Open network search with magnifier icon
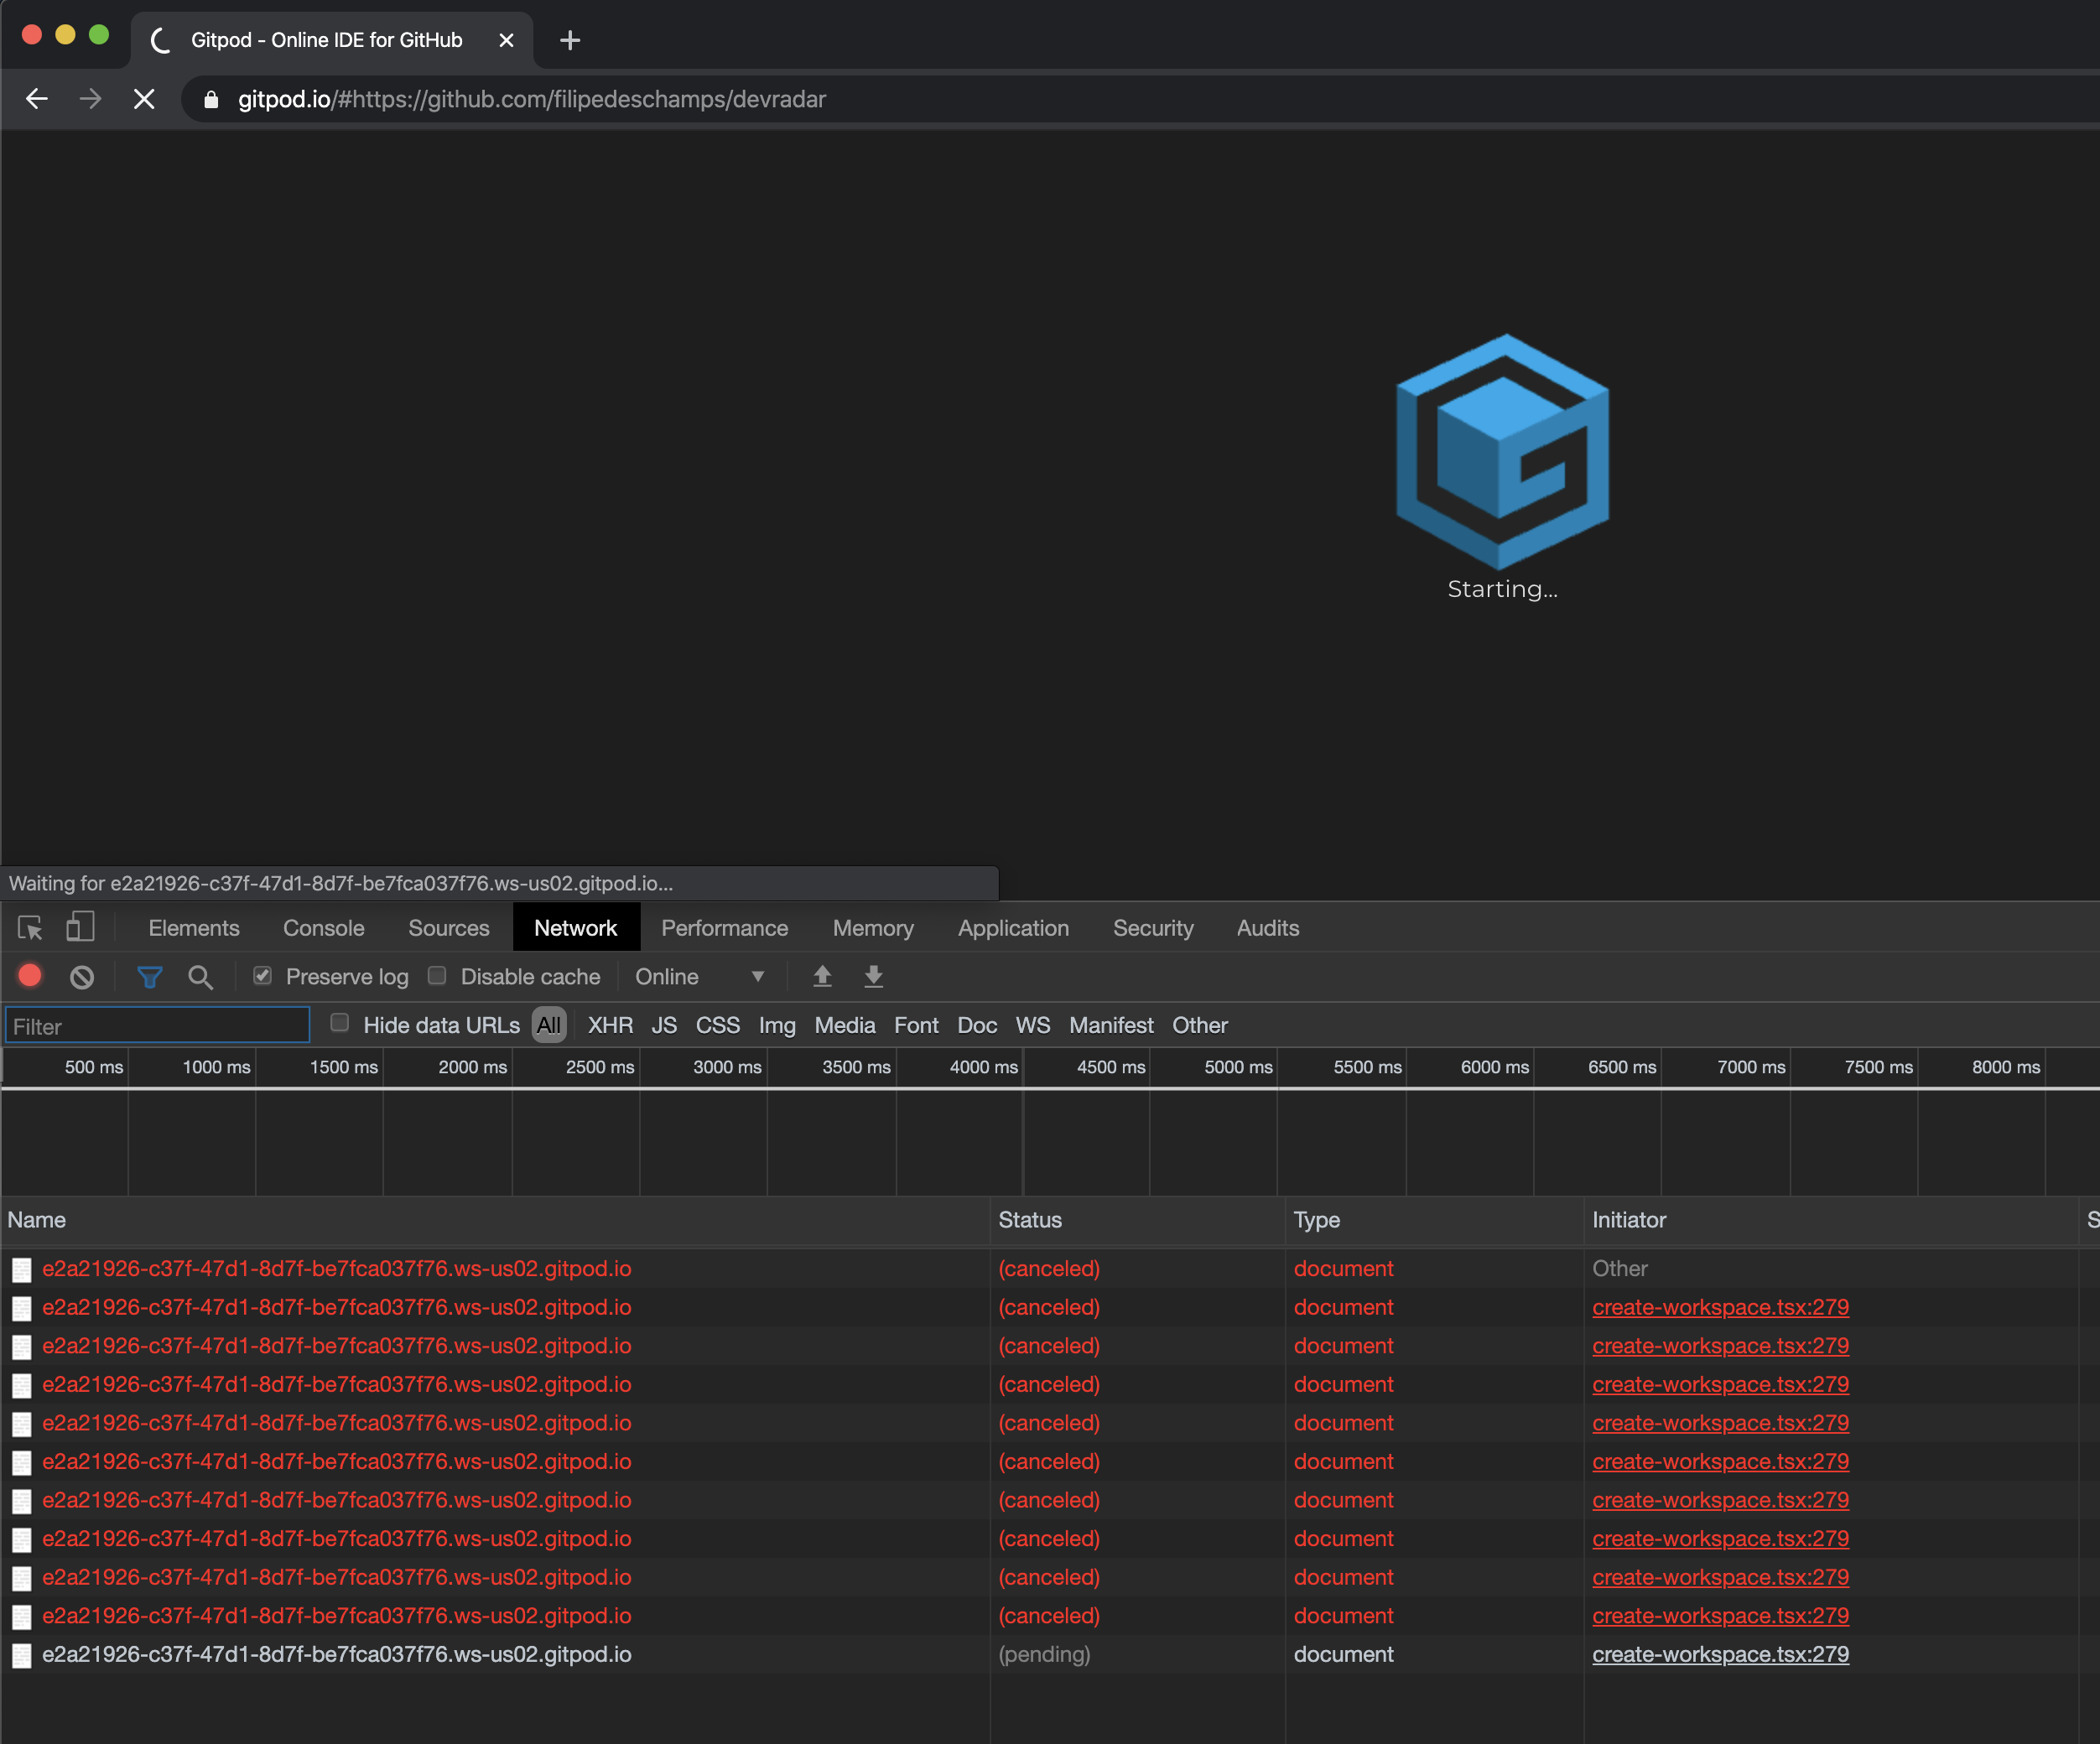Screen dimensions: 2100x1744 tap(200, 977)
